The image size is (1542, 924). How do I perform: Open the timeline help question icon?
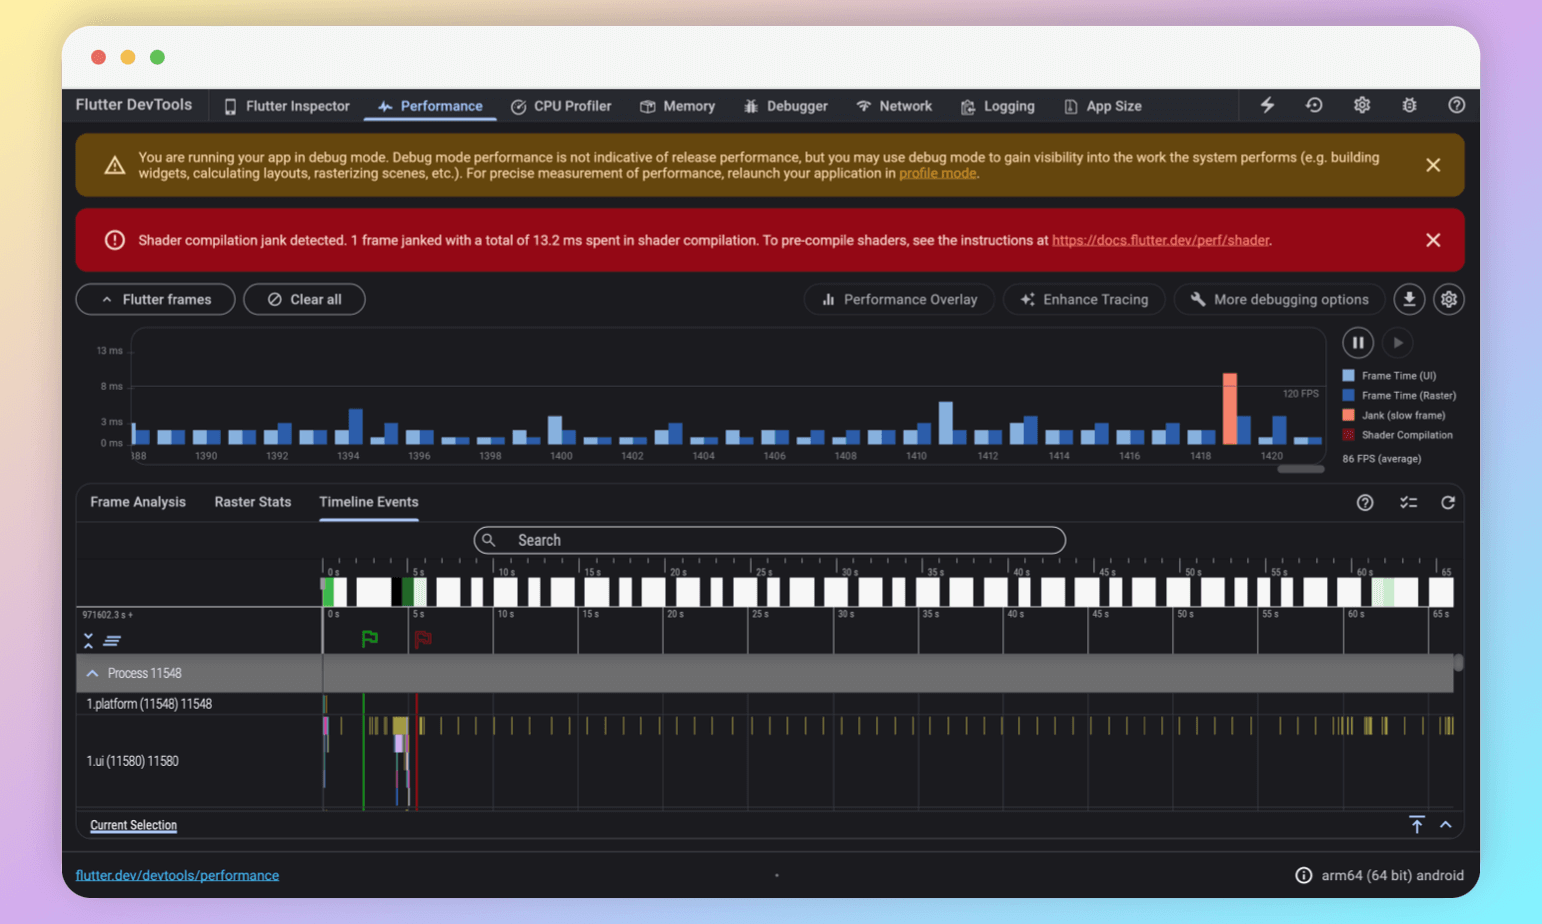[1365, 503]
